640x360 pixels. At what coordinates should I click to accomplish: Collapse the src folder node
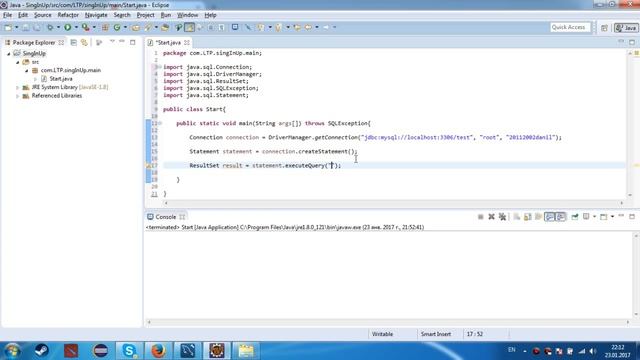click(x=18, y=62)
